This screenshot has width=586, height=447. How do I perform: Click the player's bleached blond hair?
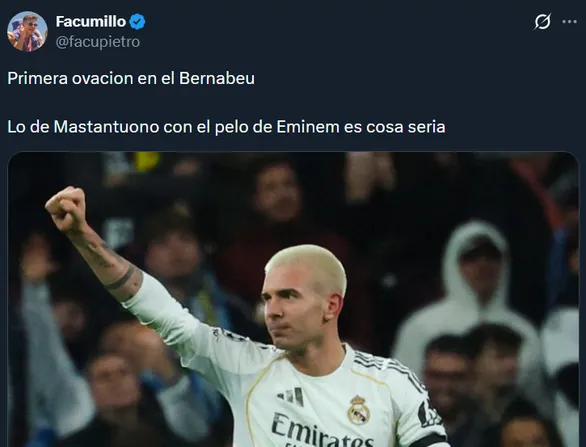click(308, 264)
